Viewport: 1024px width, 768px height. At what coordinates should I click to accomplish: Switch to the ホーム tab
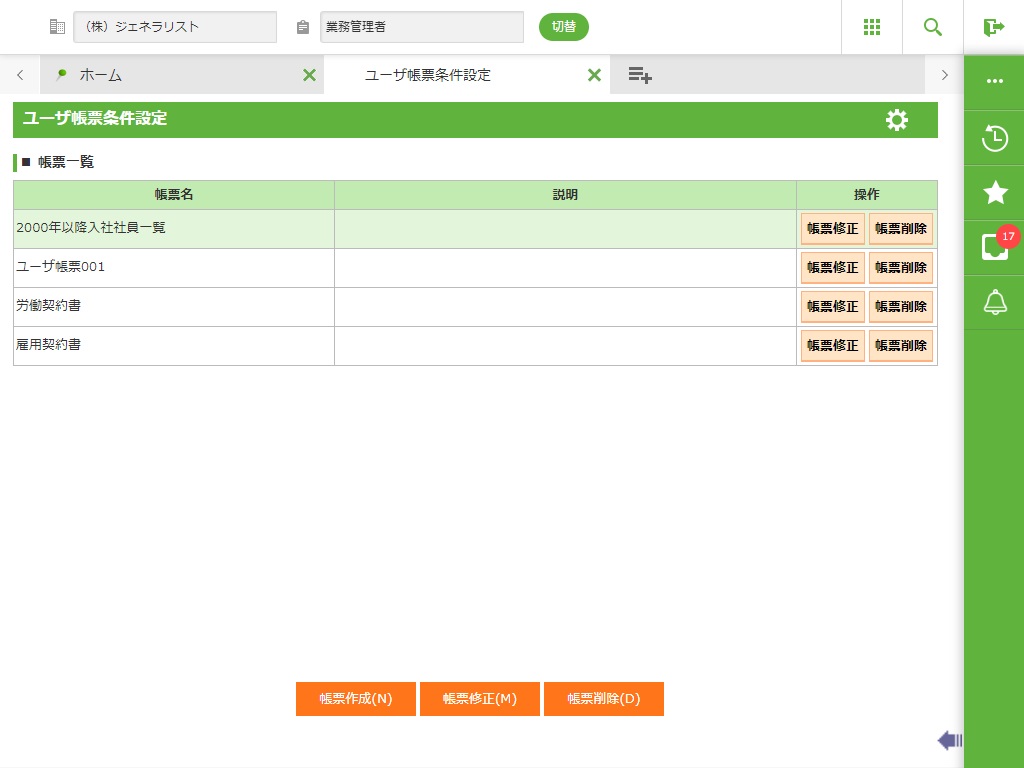coord(100,75)
